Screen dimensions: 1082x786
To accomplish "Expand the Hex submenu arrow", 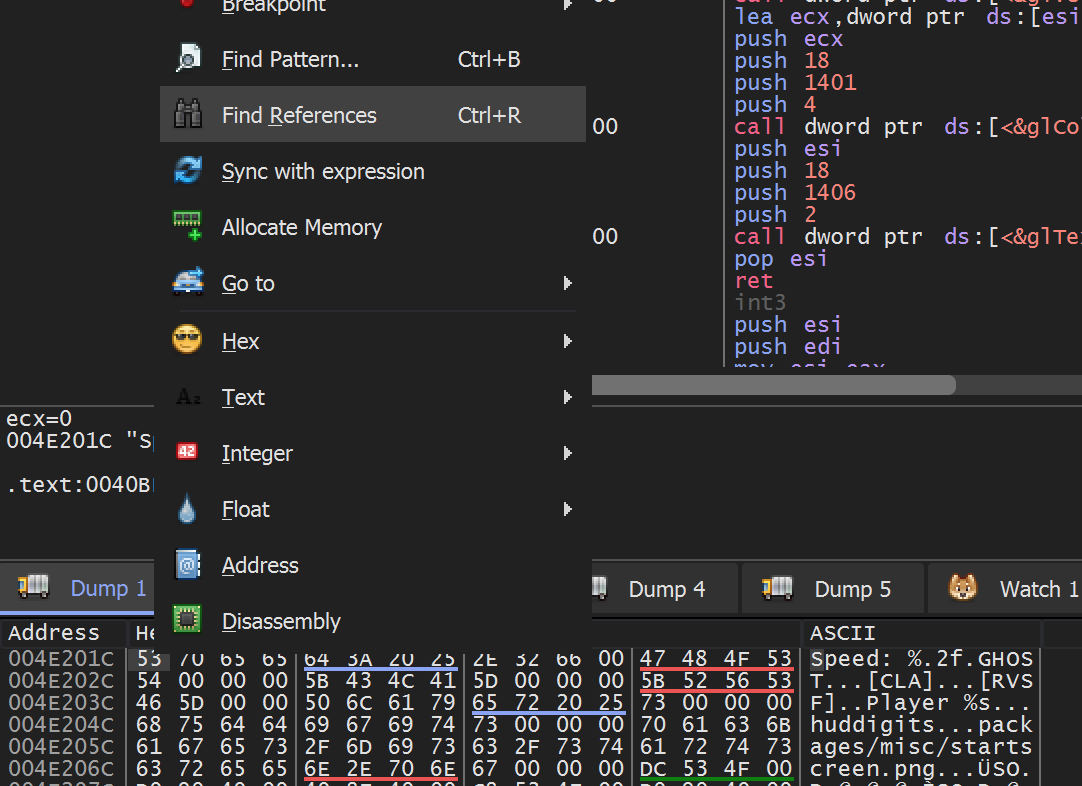I will point(567,341).
